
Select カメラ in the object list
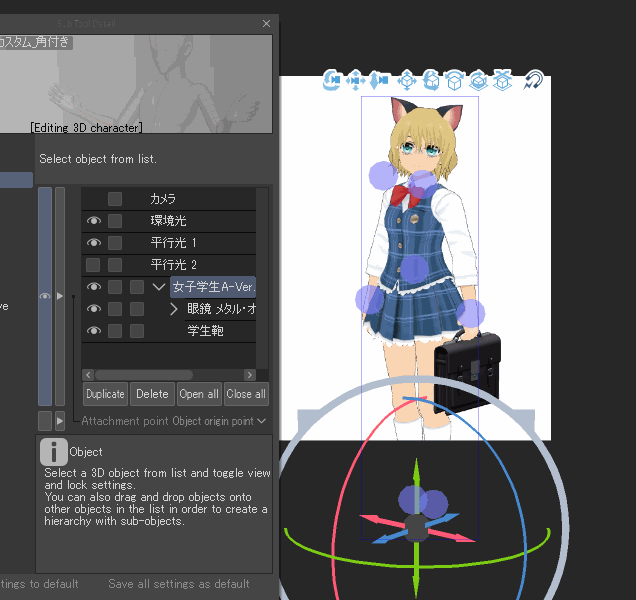[x=163, y=199]
